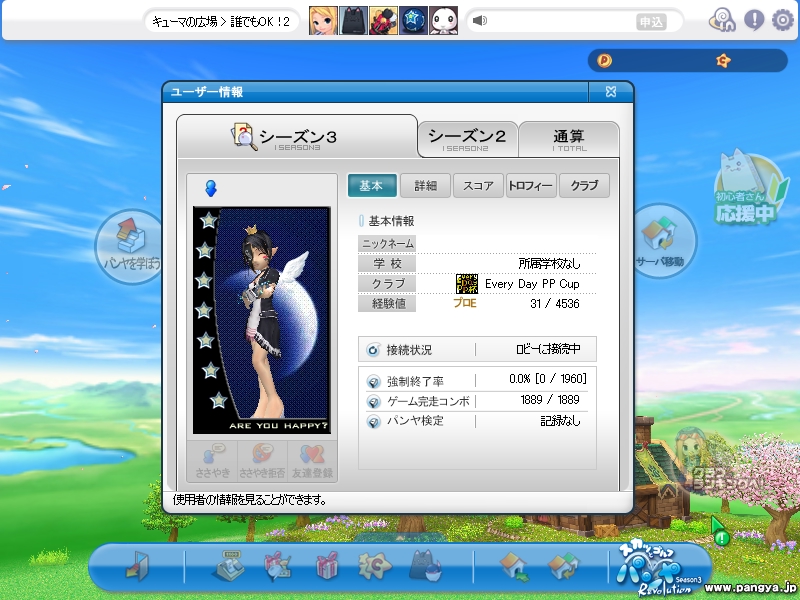Click the ロビーに接続中 status text

pos(548,349)
